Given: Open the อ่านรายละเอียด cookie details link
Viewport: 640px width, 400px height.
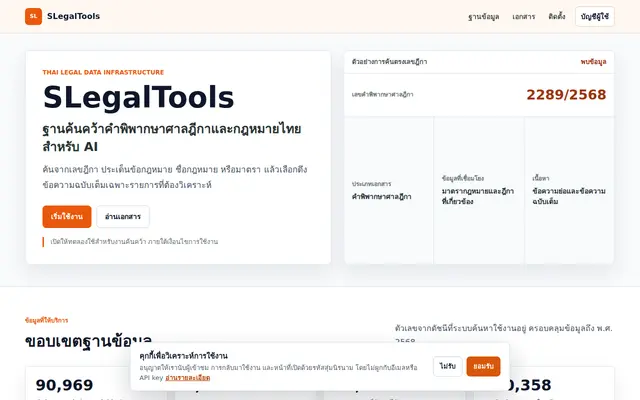Looking at the screenshot, I should (188, 378).
